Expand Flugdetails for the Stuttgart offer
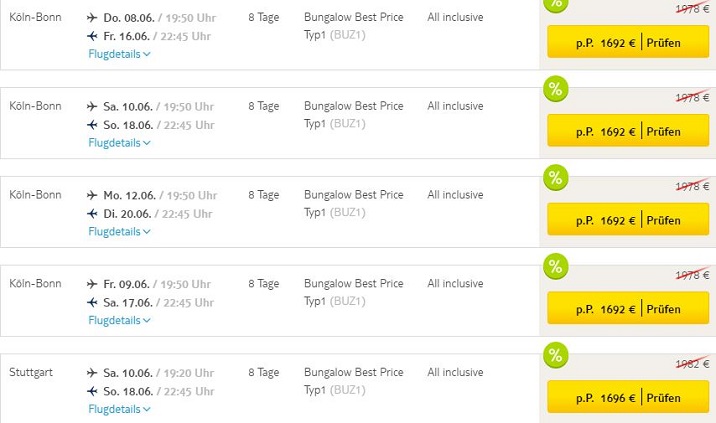Viewport: 716px width, 423px height. pos(119,409)
